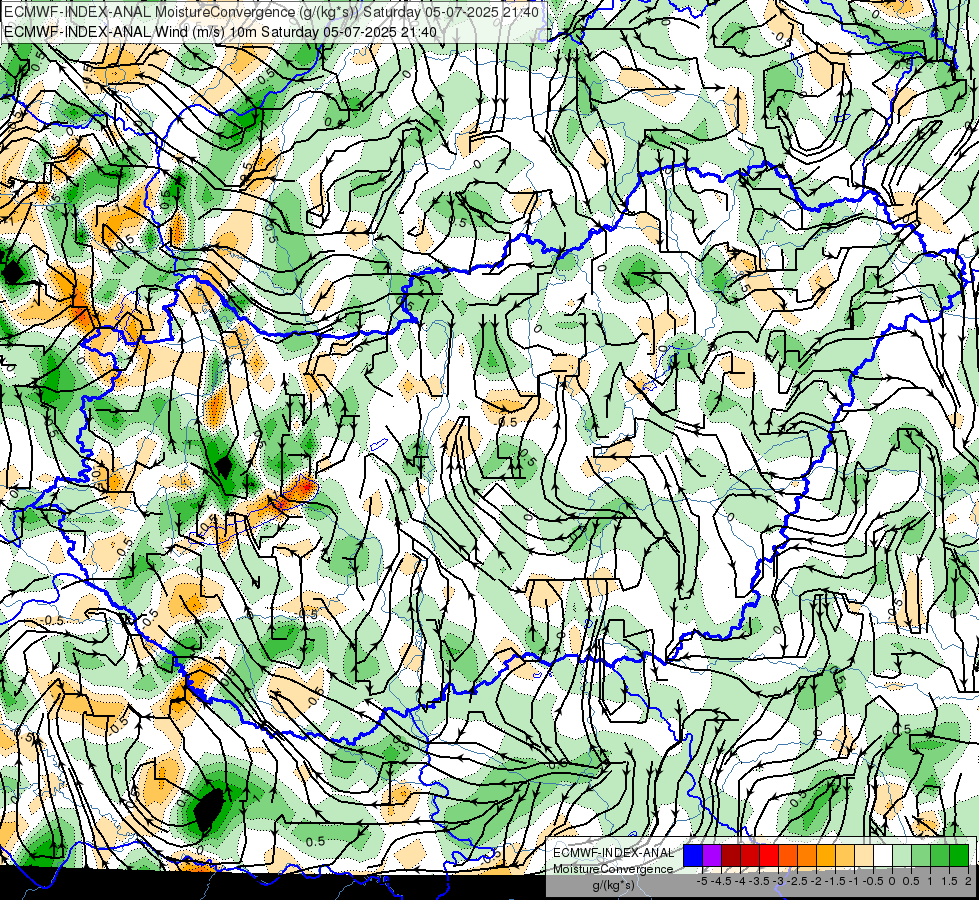
Task: Click the legend label 'MoistureConvergence'
Action: [x=613, y=869]
